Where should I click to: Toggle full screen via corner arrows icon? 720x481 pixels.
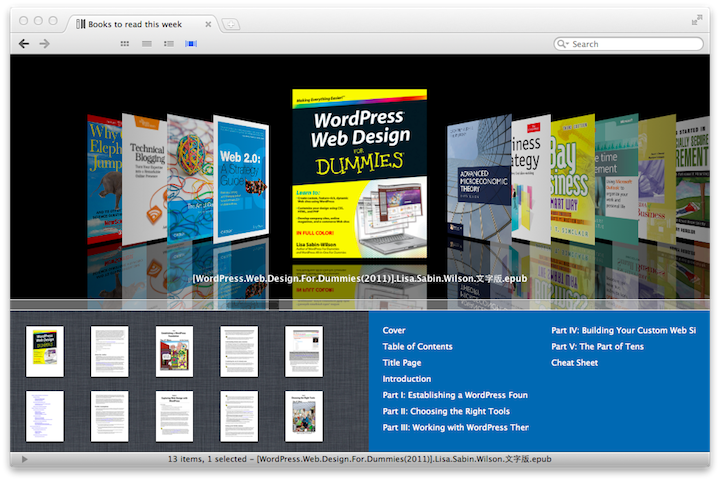click(697, 20)
